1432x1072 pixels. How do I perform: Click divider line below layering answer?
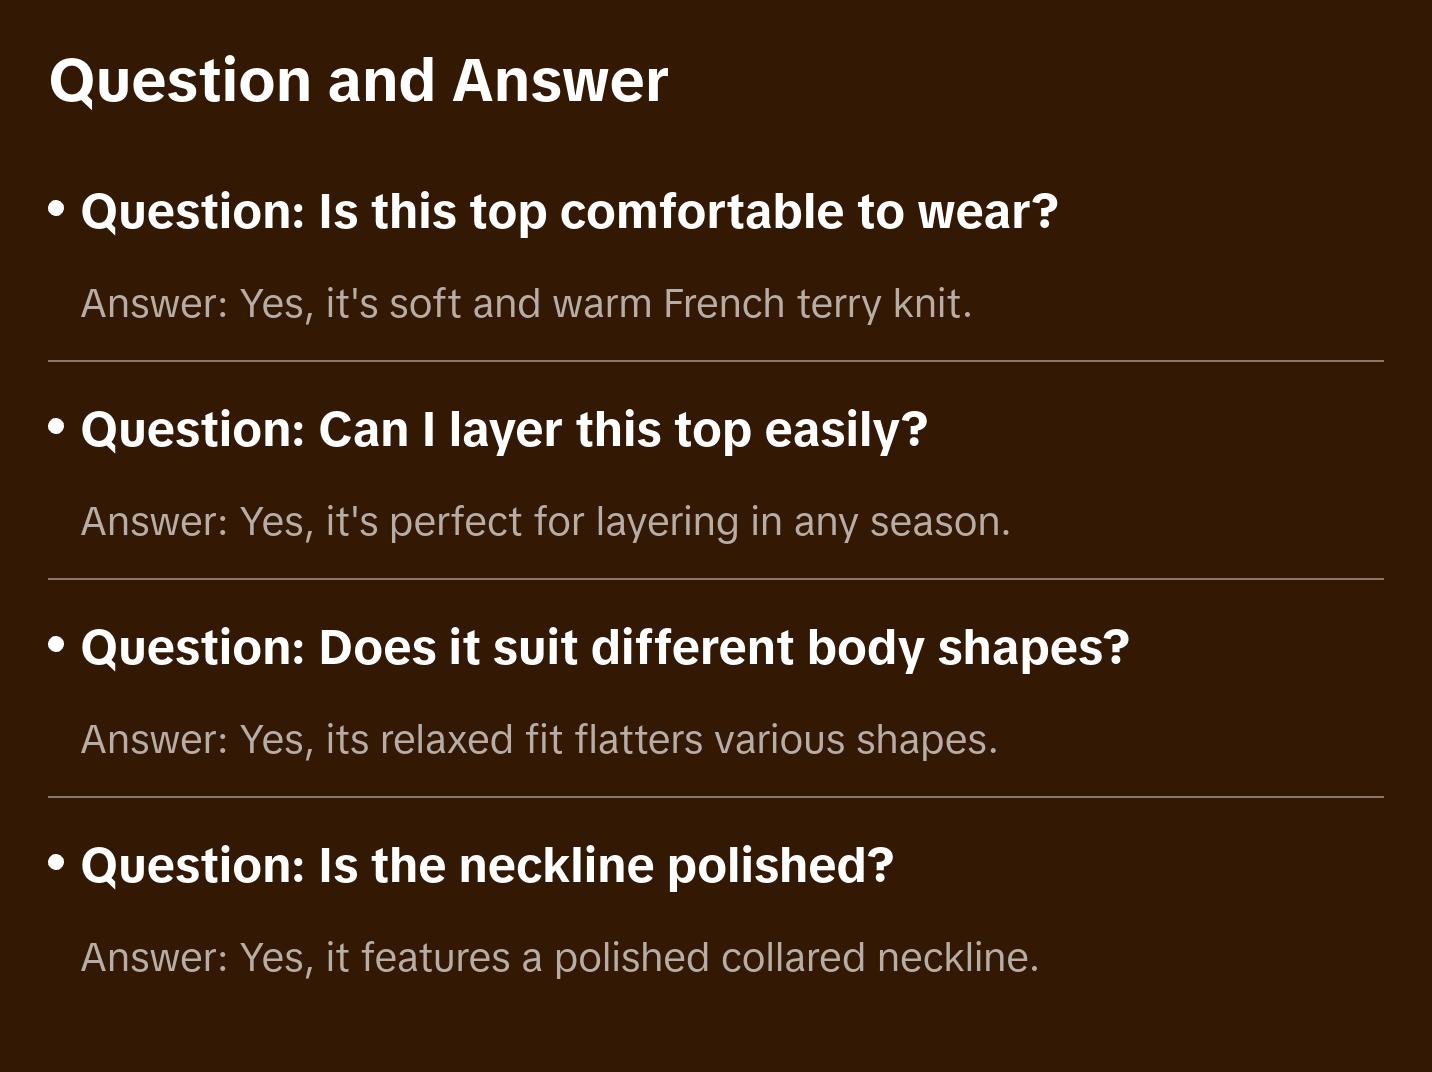(715, 579)
